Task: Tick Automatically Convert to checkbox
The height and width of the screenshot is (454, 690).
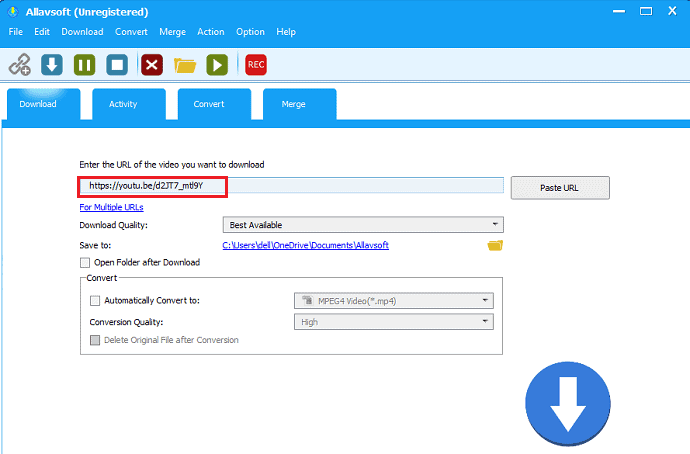Action: point(95,301)
